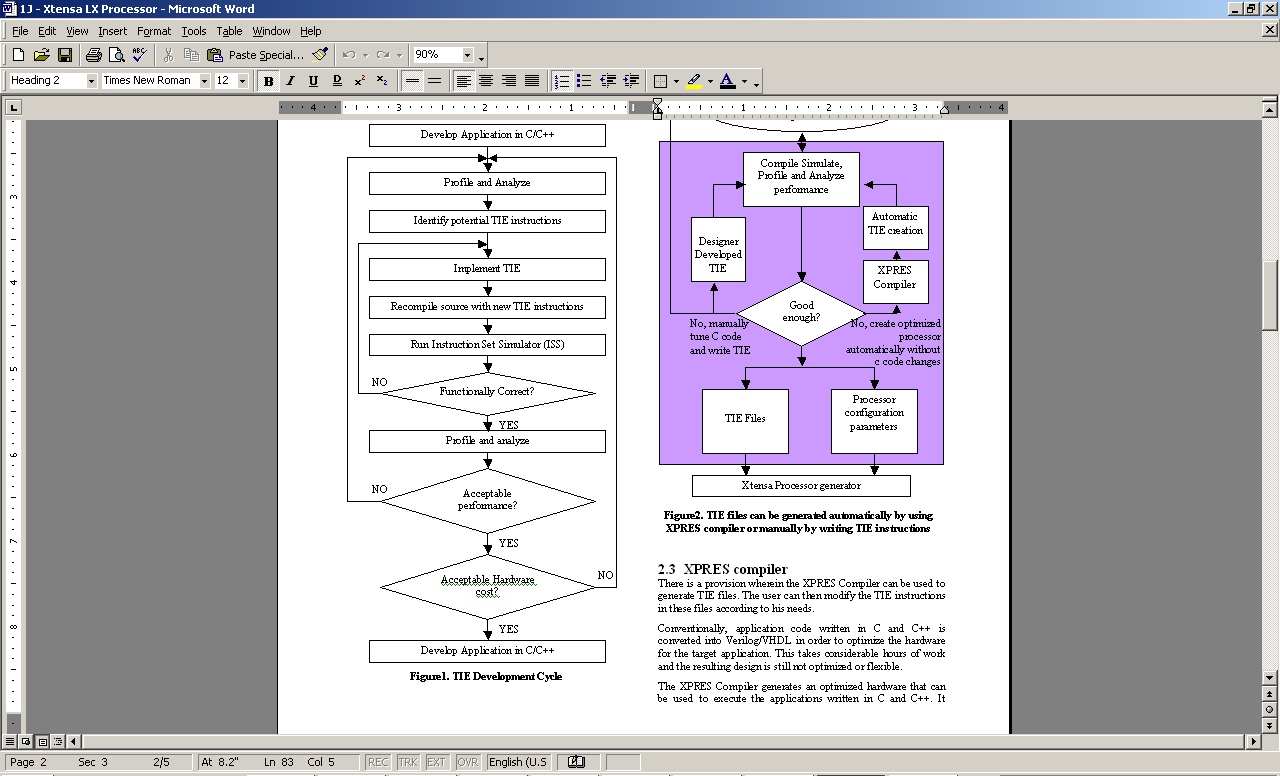Open the Help menu

click(311, 31)
